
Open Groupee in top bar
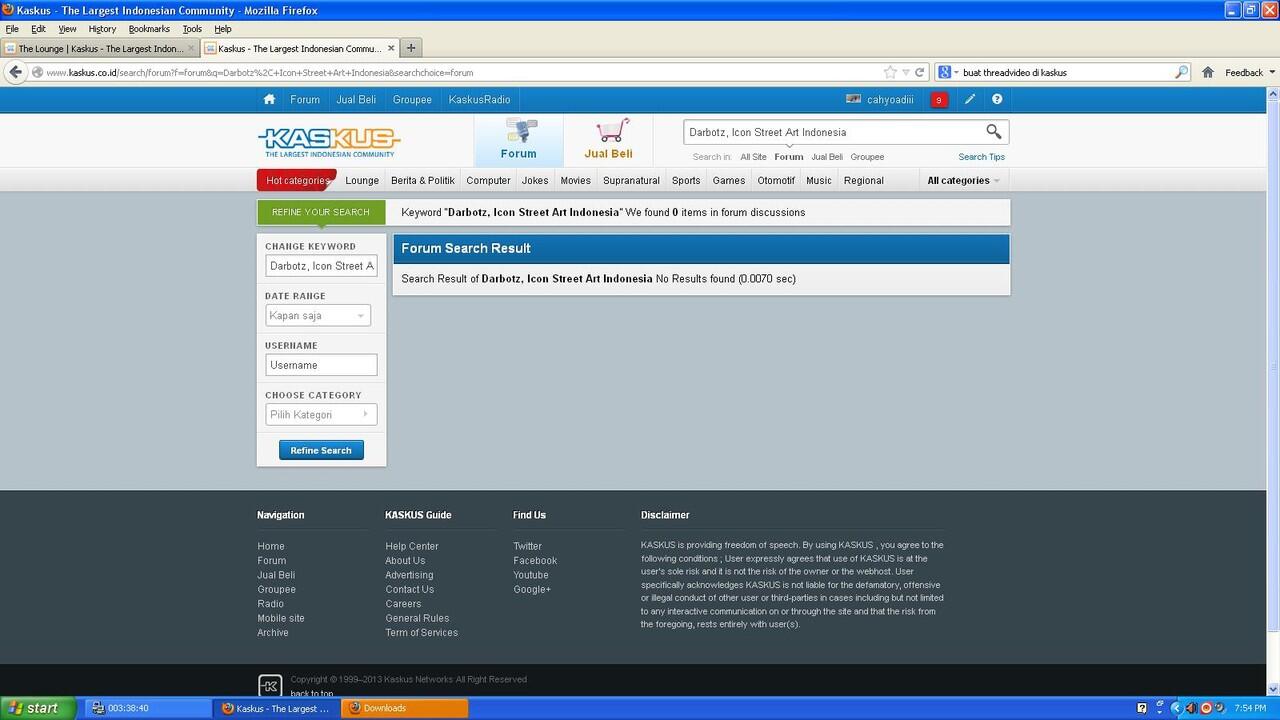[x=412, y=99]
